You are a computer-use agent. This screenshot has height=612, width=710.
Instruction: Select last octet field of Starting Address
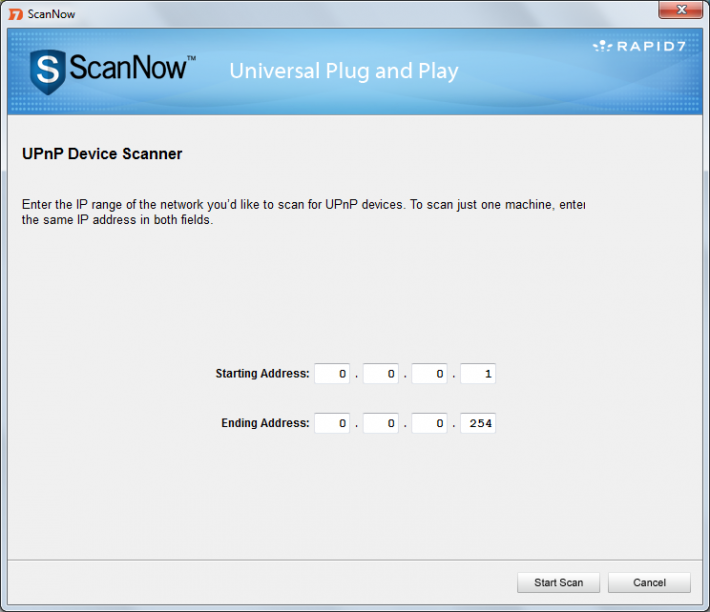click(x=478, y=373)
